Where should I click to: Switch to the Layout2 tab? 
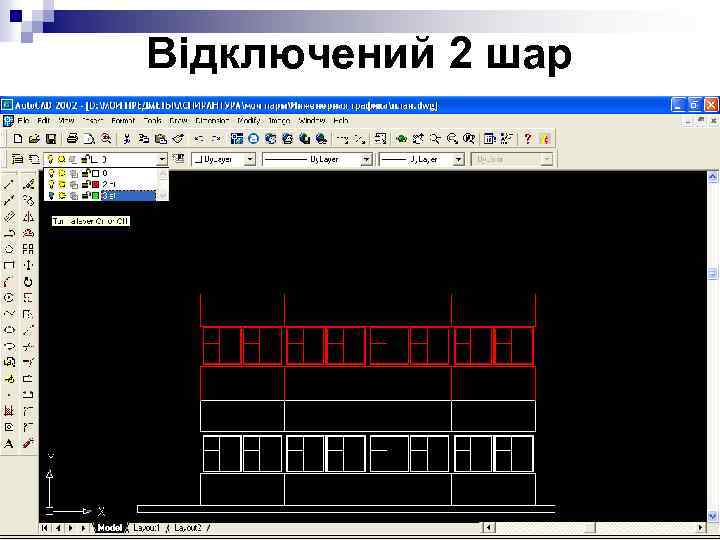(x=187, y=528)
